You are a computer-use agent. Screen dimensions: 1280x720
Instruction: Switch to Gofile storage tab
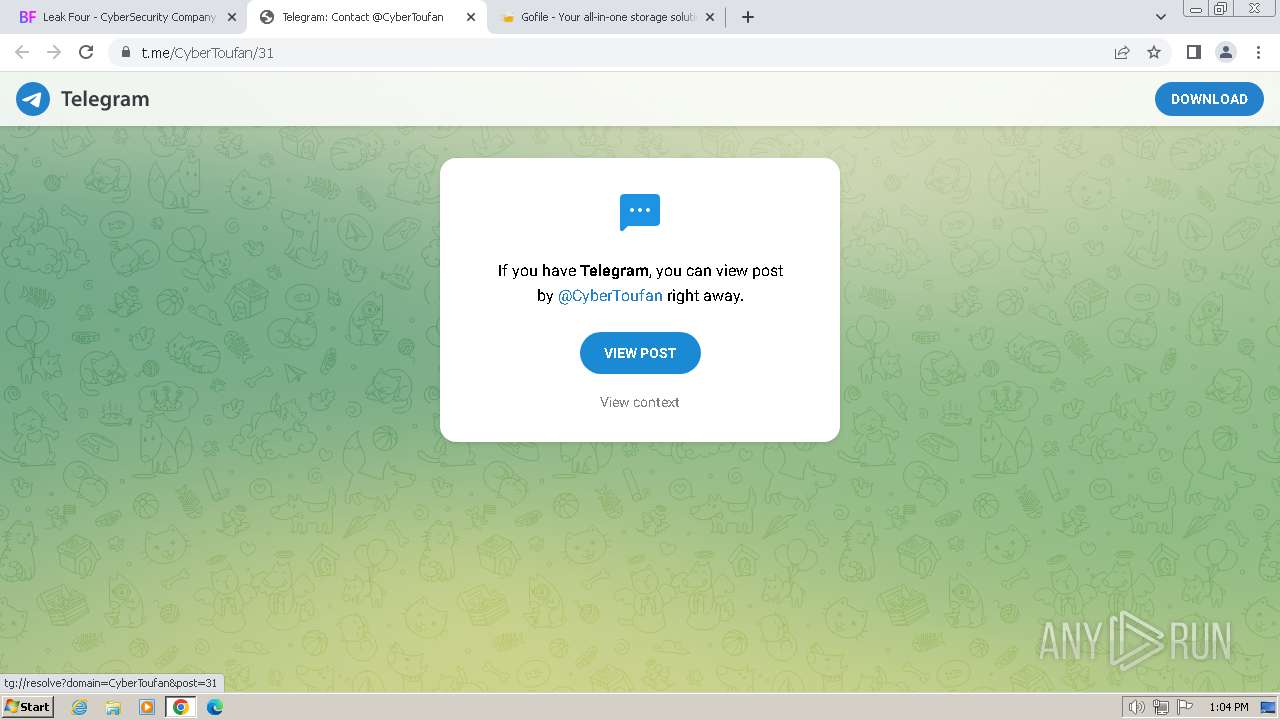pos(607,17)
